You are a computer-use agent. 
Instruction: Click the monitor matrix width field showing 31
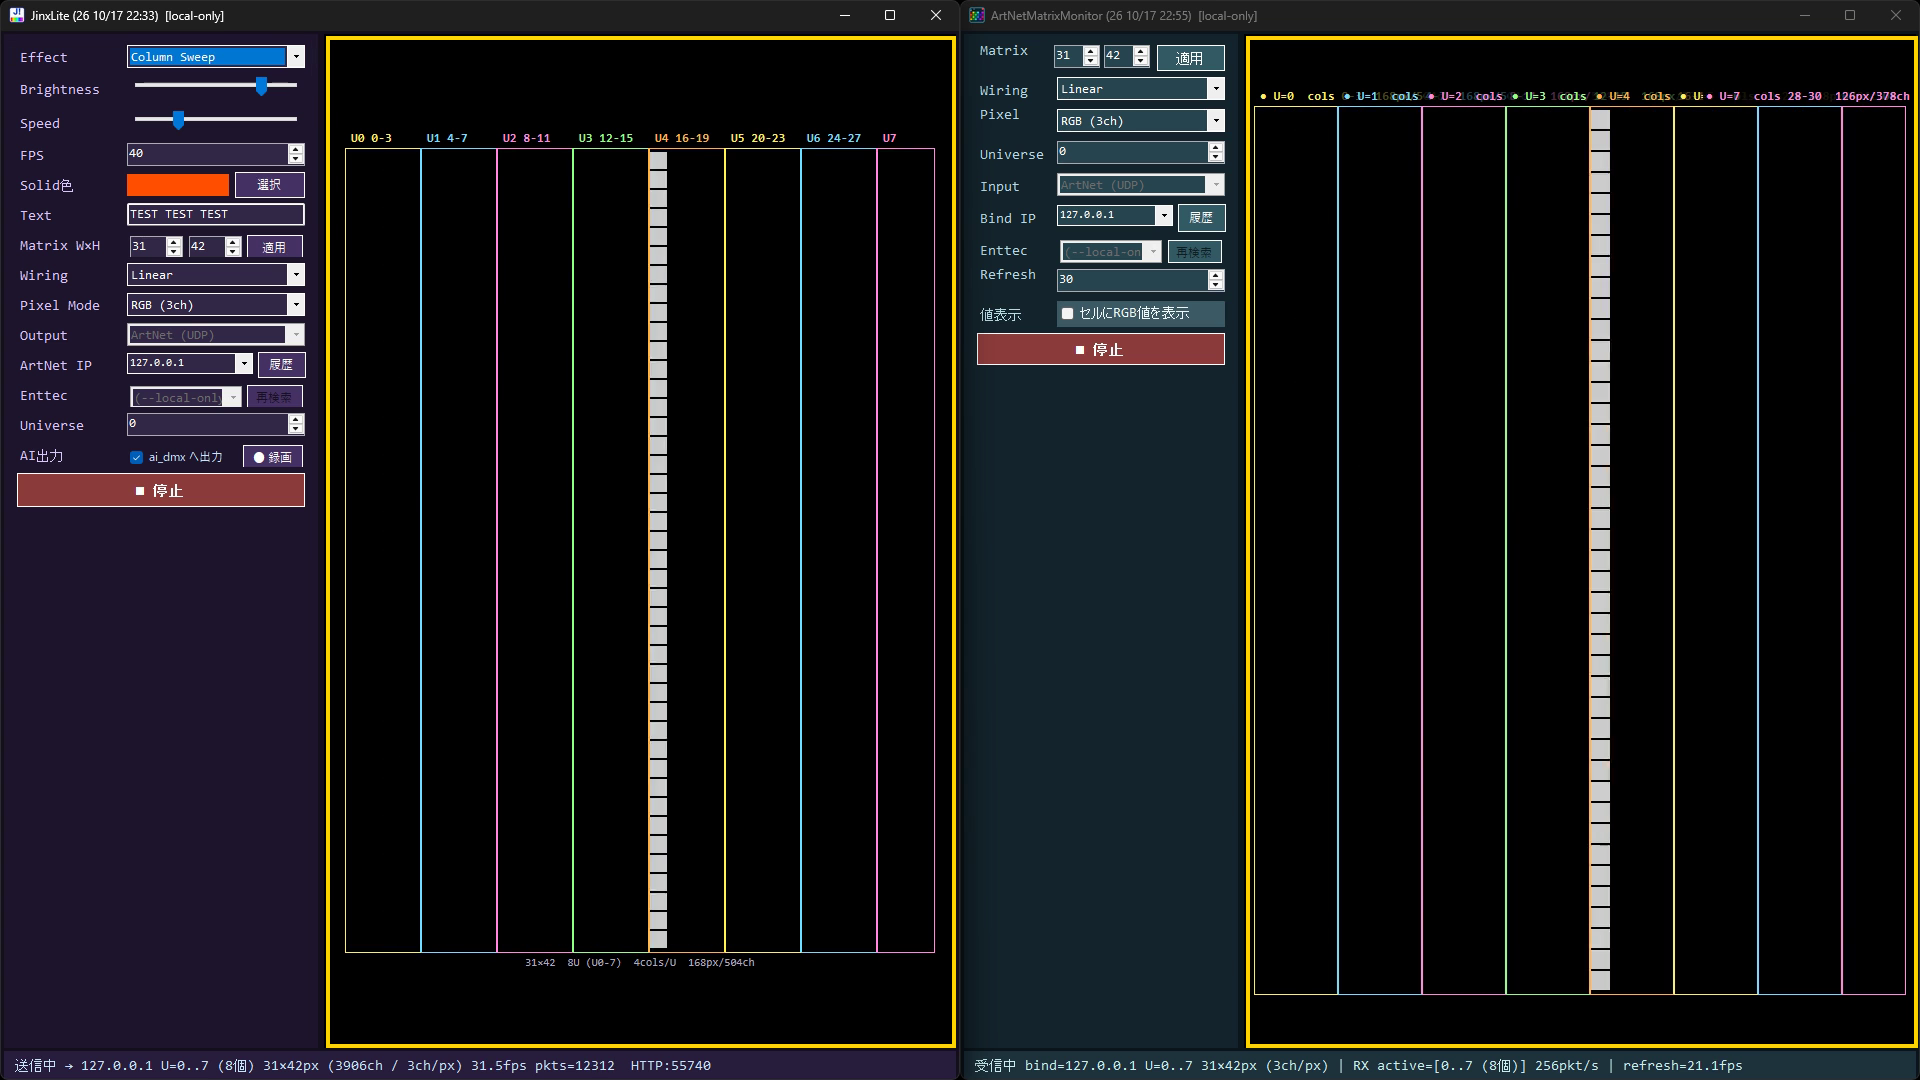click(x=1069, y=56)
